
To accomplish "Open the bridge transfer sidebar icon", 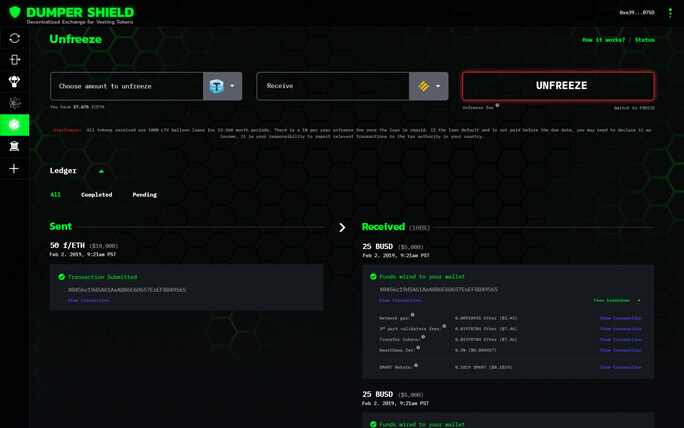I will (14, 60).
